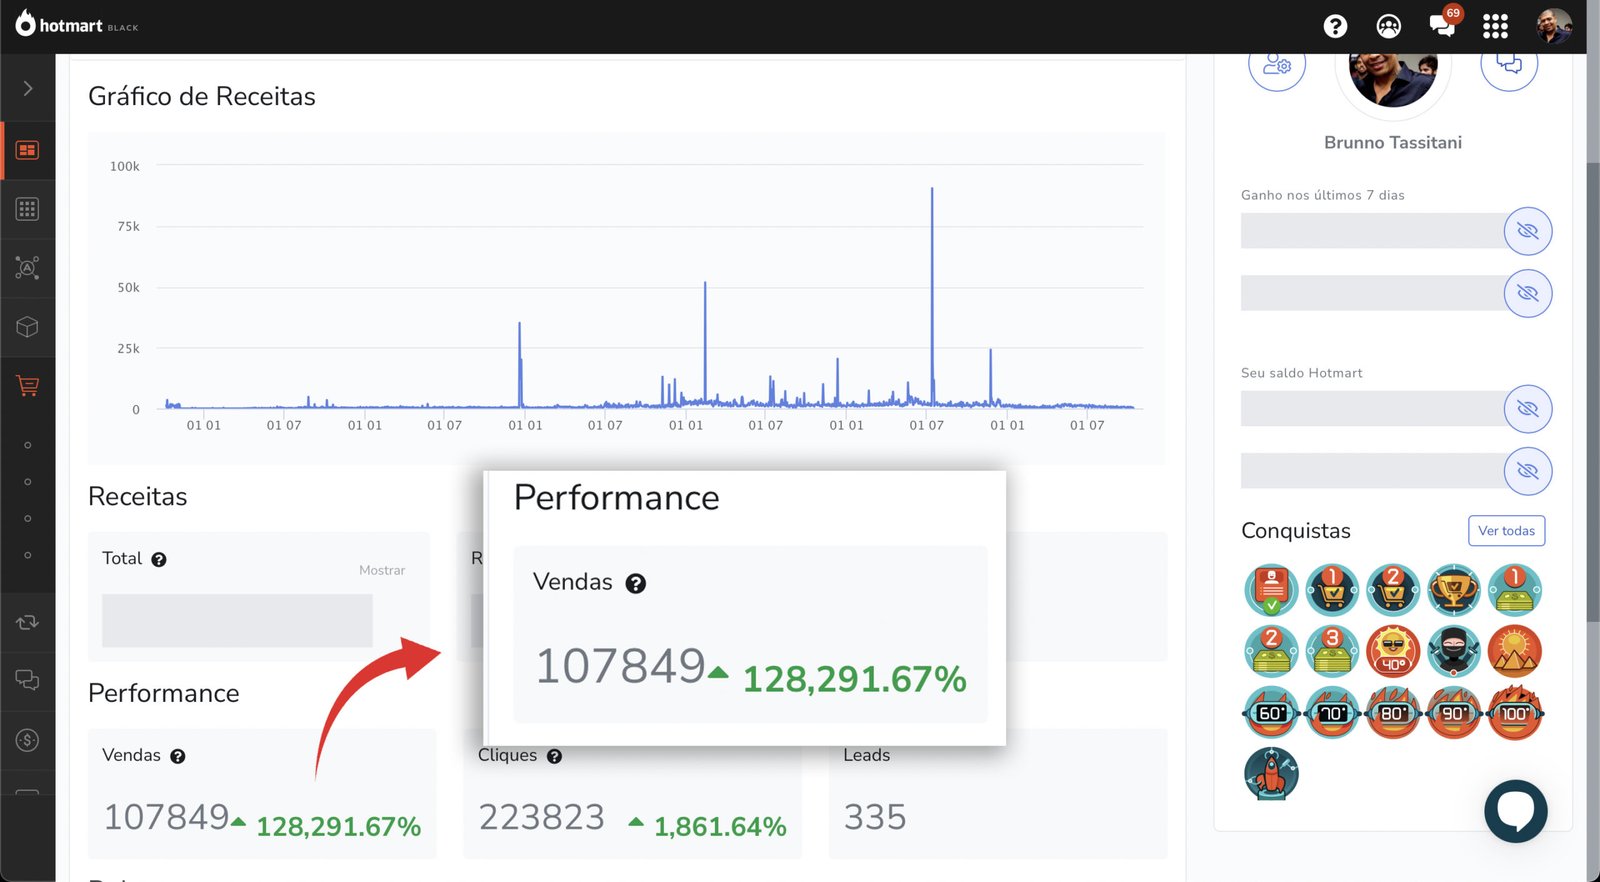The image size is (1600, 882).
Task: Click Mostrar to reveal total revenue
Action: [382, 570]
